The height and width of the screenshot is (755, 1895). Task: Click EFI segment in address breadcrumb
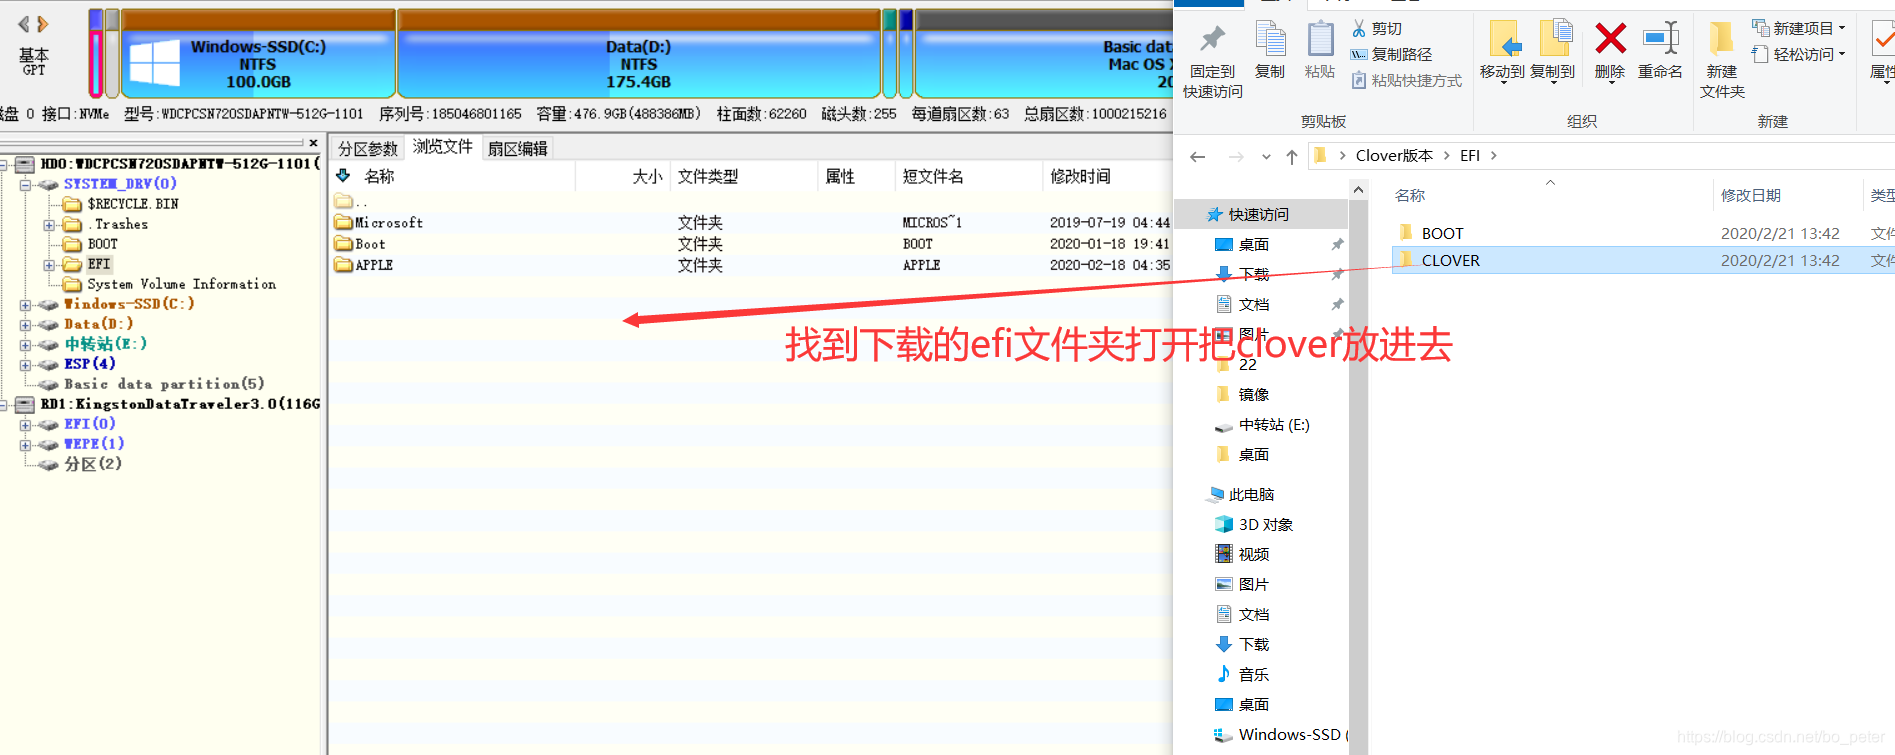point(1470,156)
